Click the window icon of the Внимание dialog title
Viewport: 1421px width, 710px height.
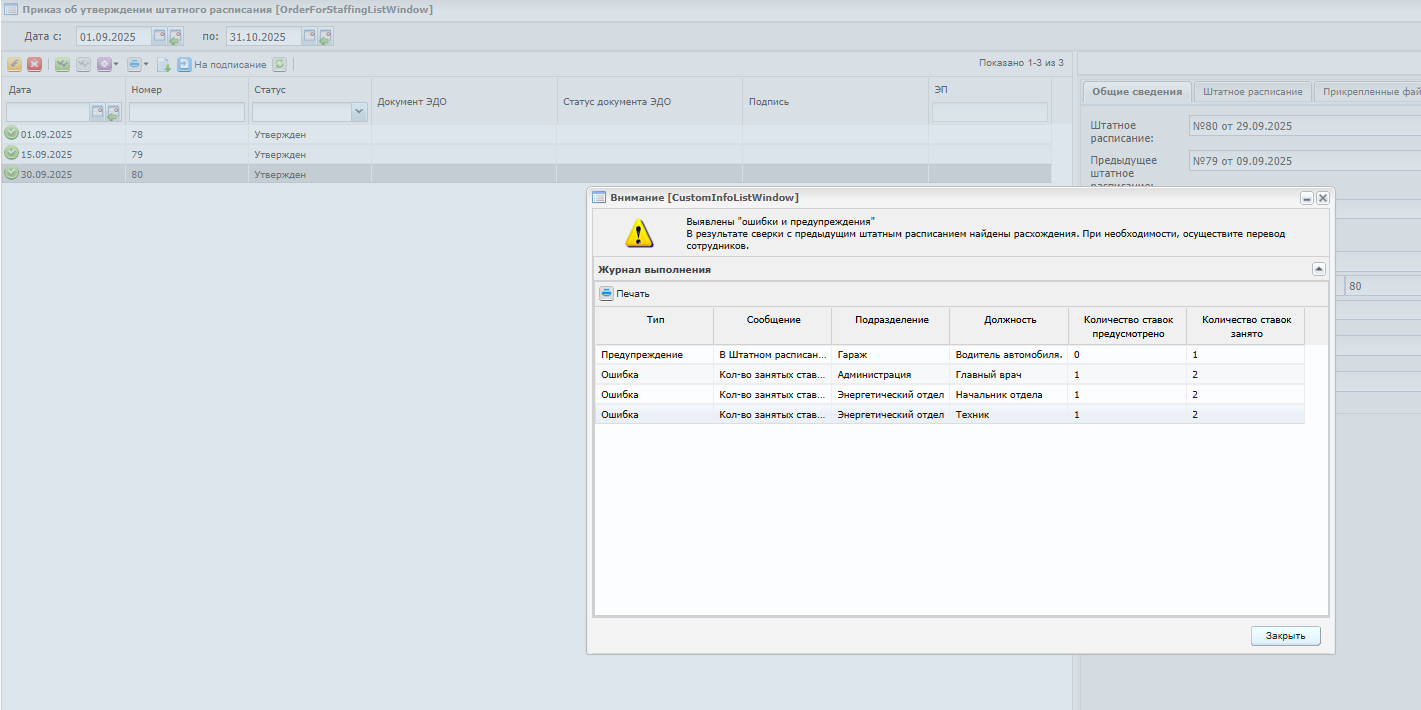(x=600, y=197)
